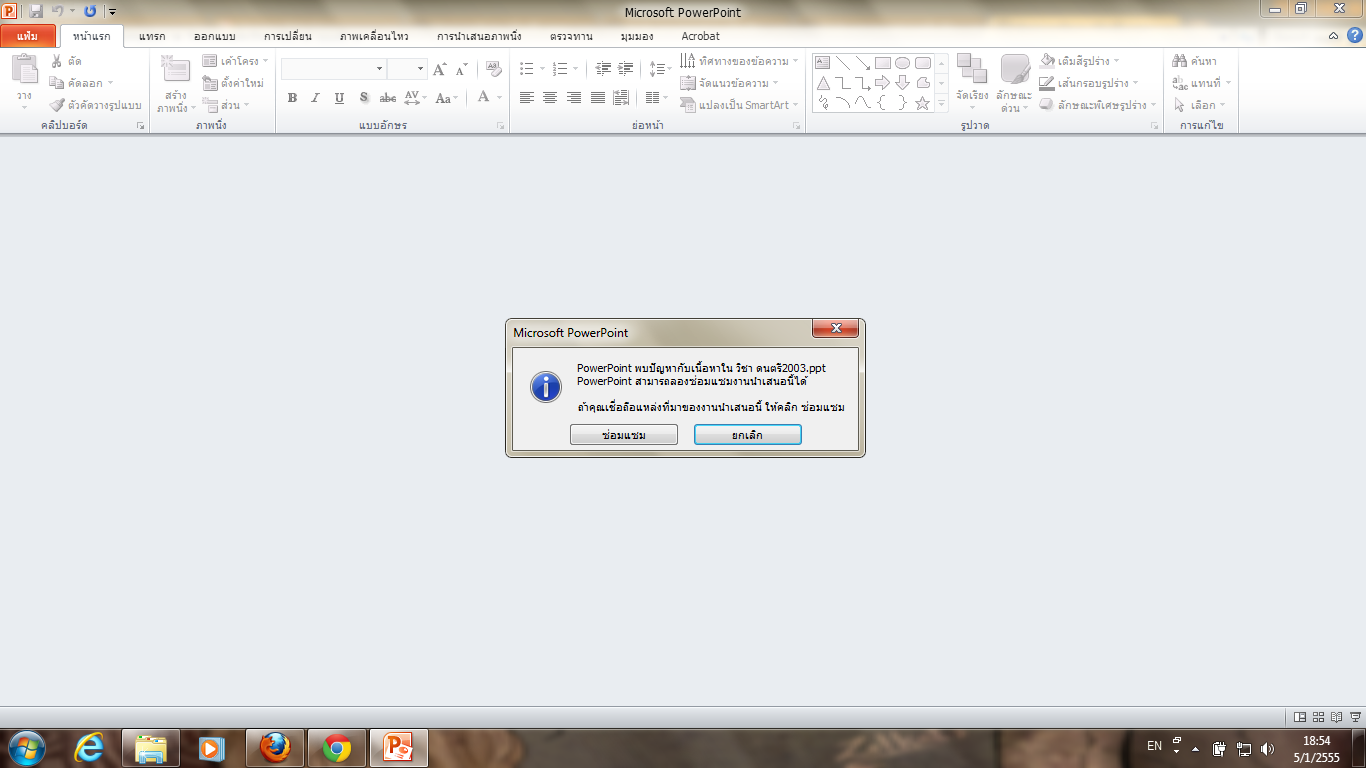Viewport: 1366px width, 768px height.
Task: Click the Font Color letter A button
Action: pos(484,97)
